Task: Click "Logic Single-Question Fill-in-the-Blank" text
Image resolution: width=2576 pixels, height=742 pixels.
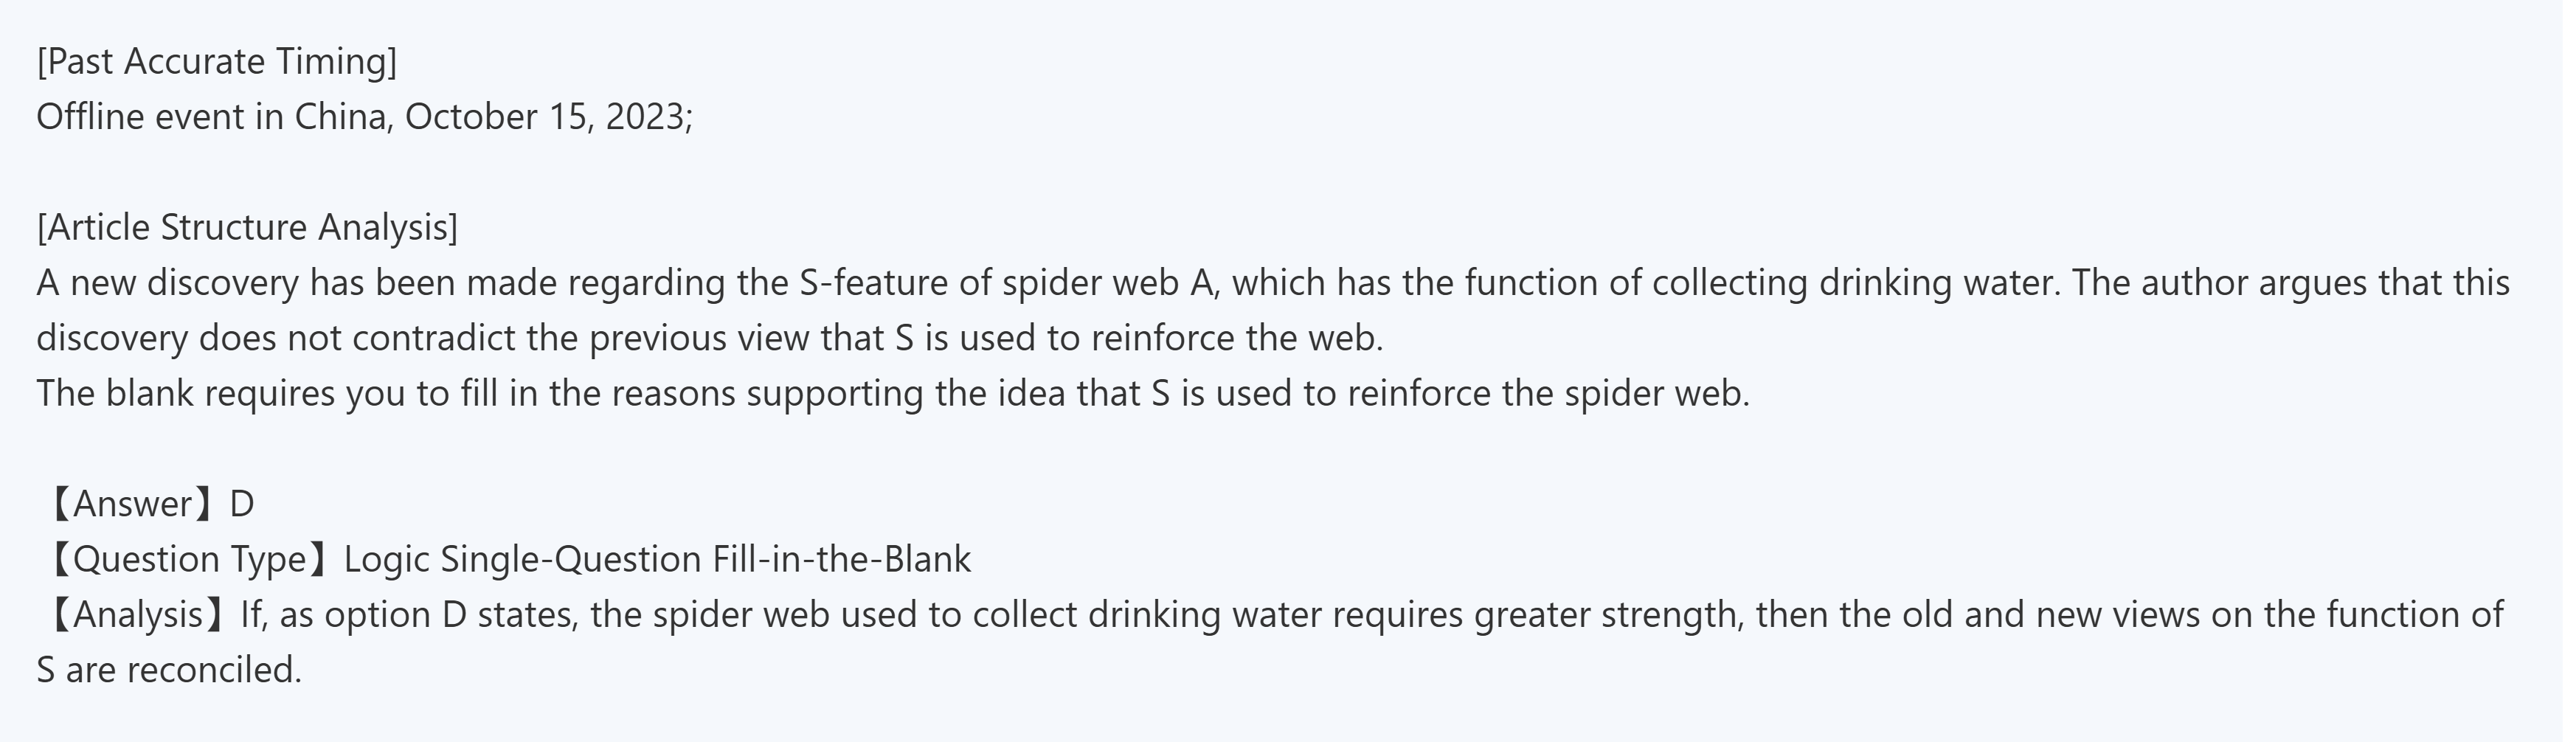Action: (657, 559)
